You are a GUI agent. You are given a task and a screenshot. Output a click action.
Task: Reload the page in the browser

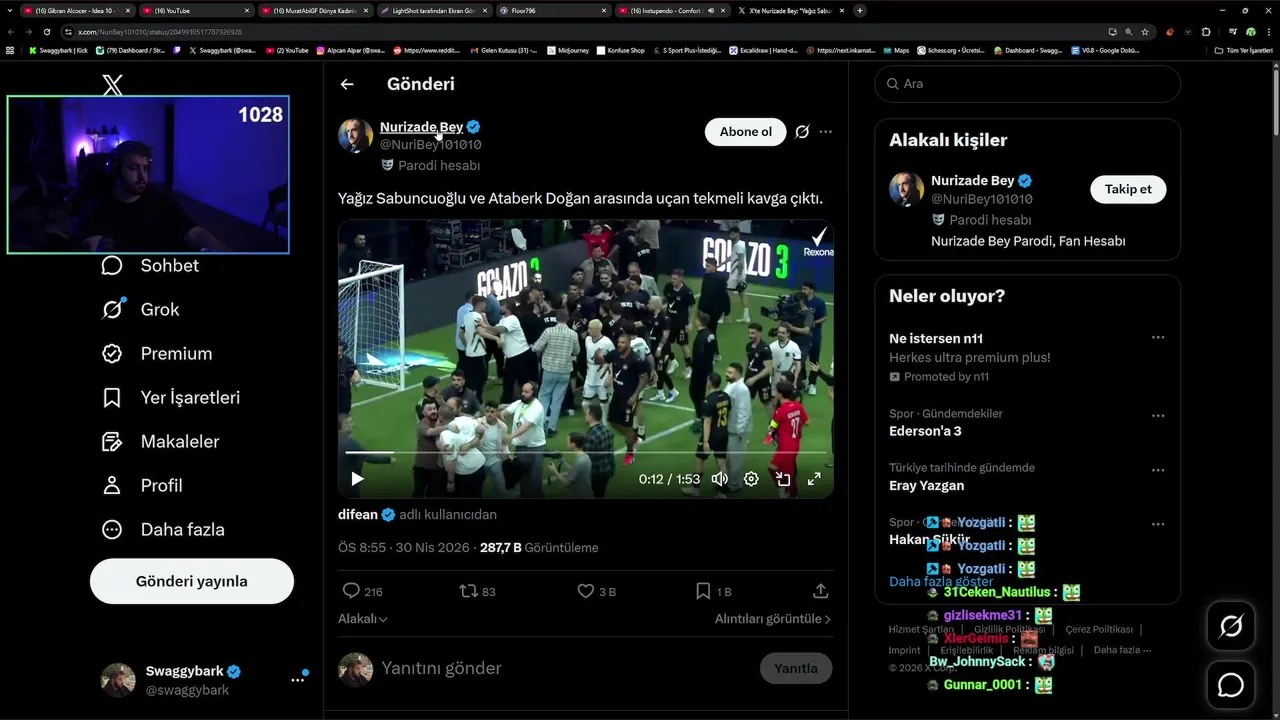46,32
